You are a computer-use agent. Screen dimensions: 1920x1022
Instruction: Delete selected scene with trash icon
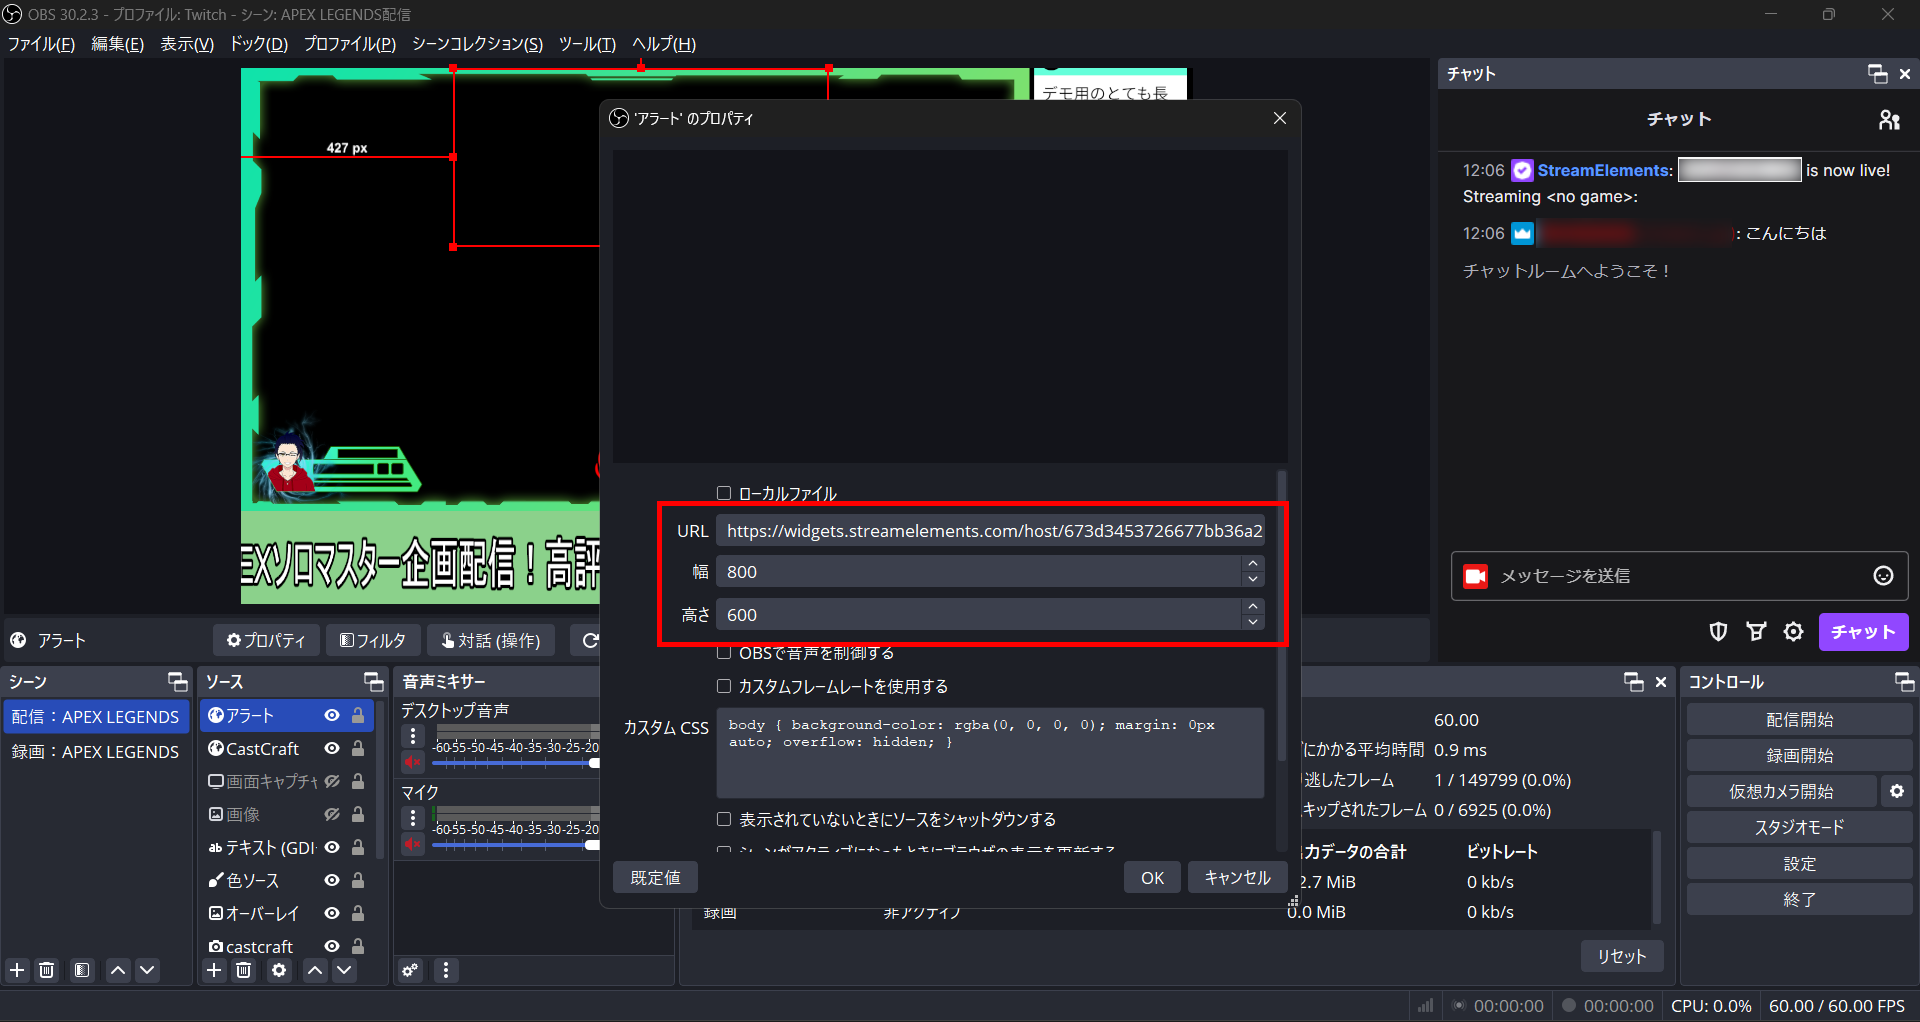46,970
